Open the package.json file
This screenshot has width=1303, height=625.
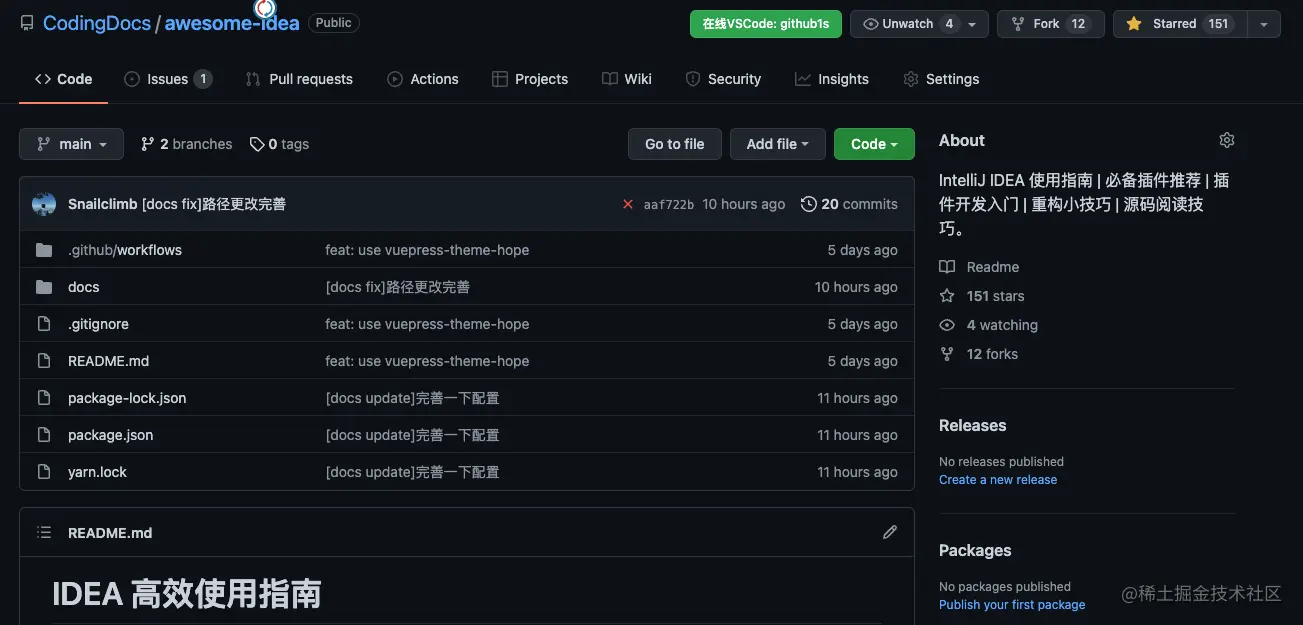[110, 435]
